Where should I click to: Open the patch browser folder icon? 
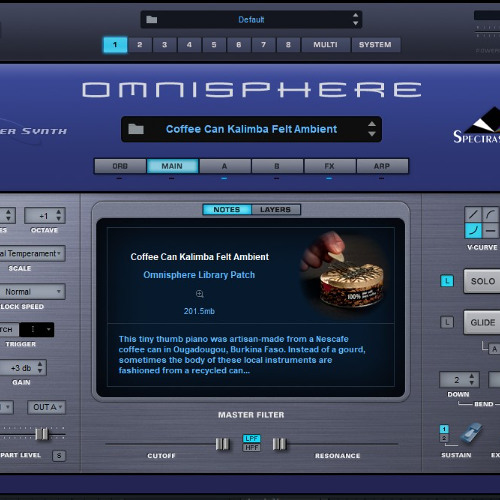pos(136,129)
